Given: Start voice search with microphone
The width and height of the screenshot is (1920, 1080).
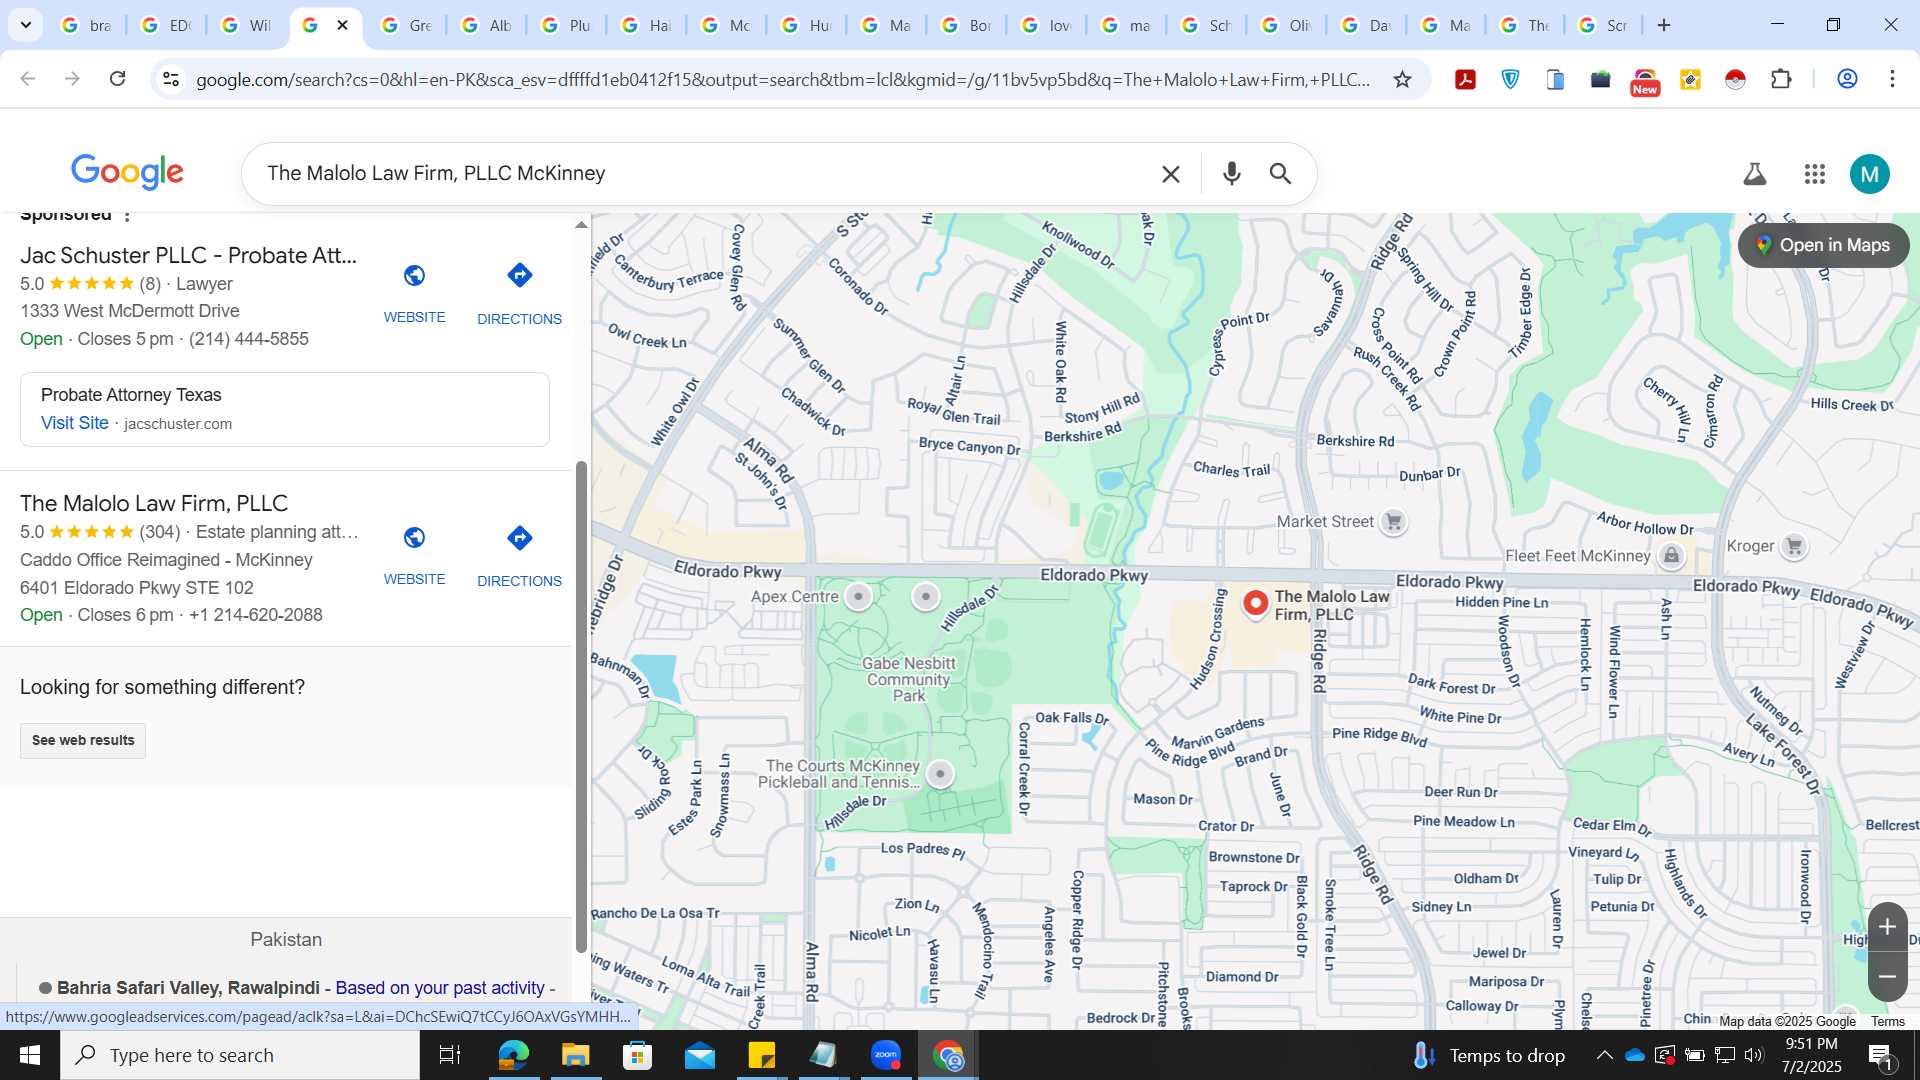Looking at the screenshot, I should [1231, 174].
